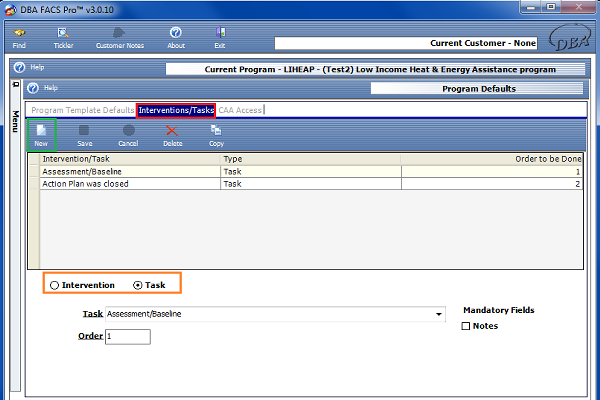
Task: Minimize the DBA FACS Pro window
Action: (x=531, y=7)
